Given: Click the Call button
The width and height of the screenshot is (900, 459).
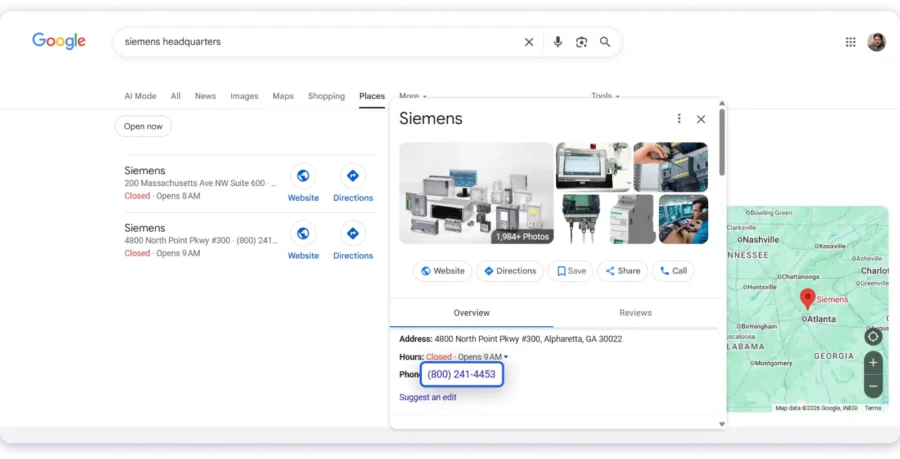Looking at the screenshot, I should coord(673,271).
